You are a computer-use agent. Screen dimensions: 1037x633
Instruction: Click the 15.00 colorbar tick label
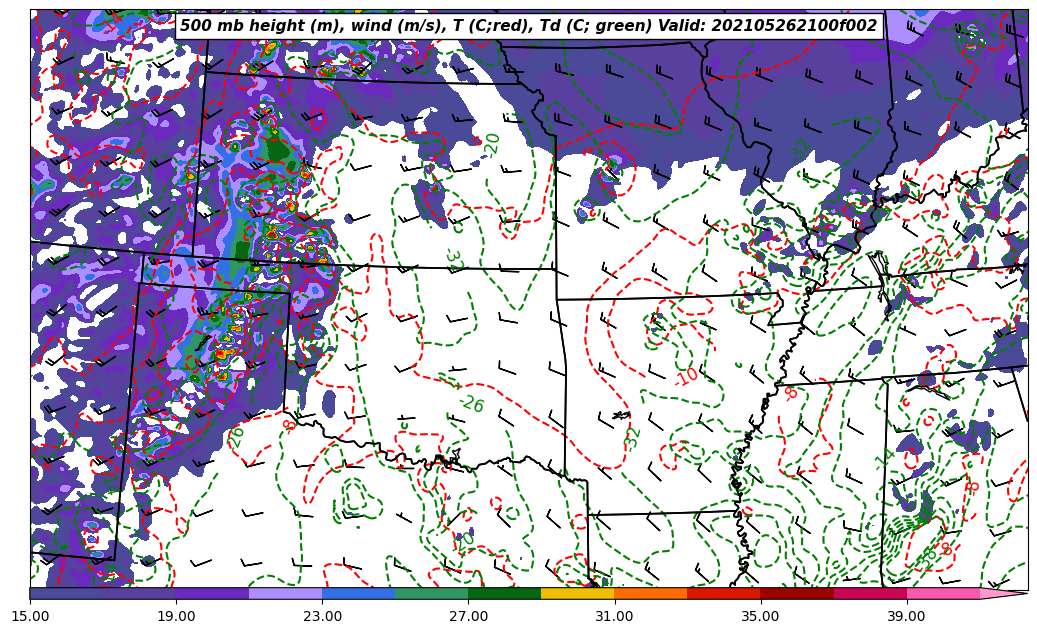click(30, 616)
